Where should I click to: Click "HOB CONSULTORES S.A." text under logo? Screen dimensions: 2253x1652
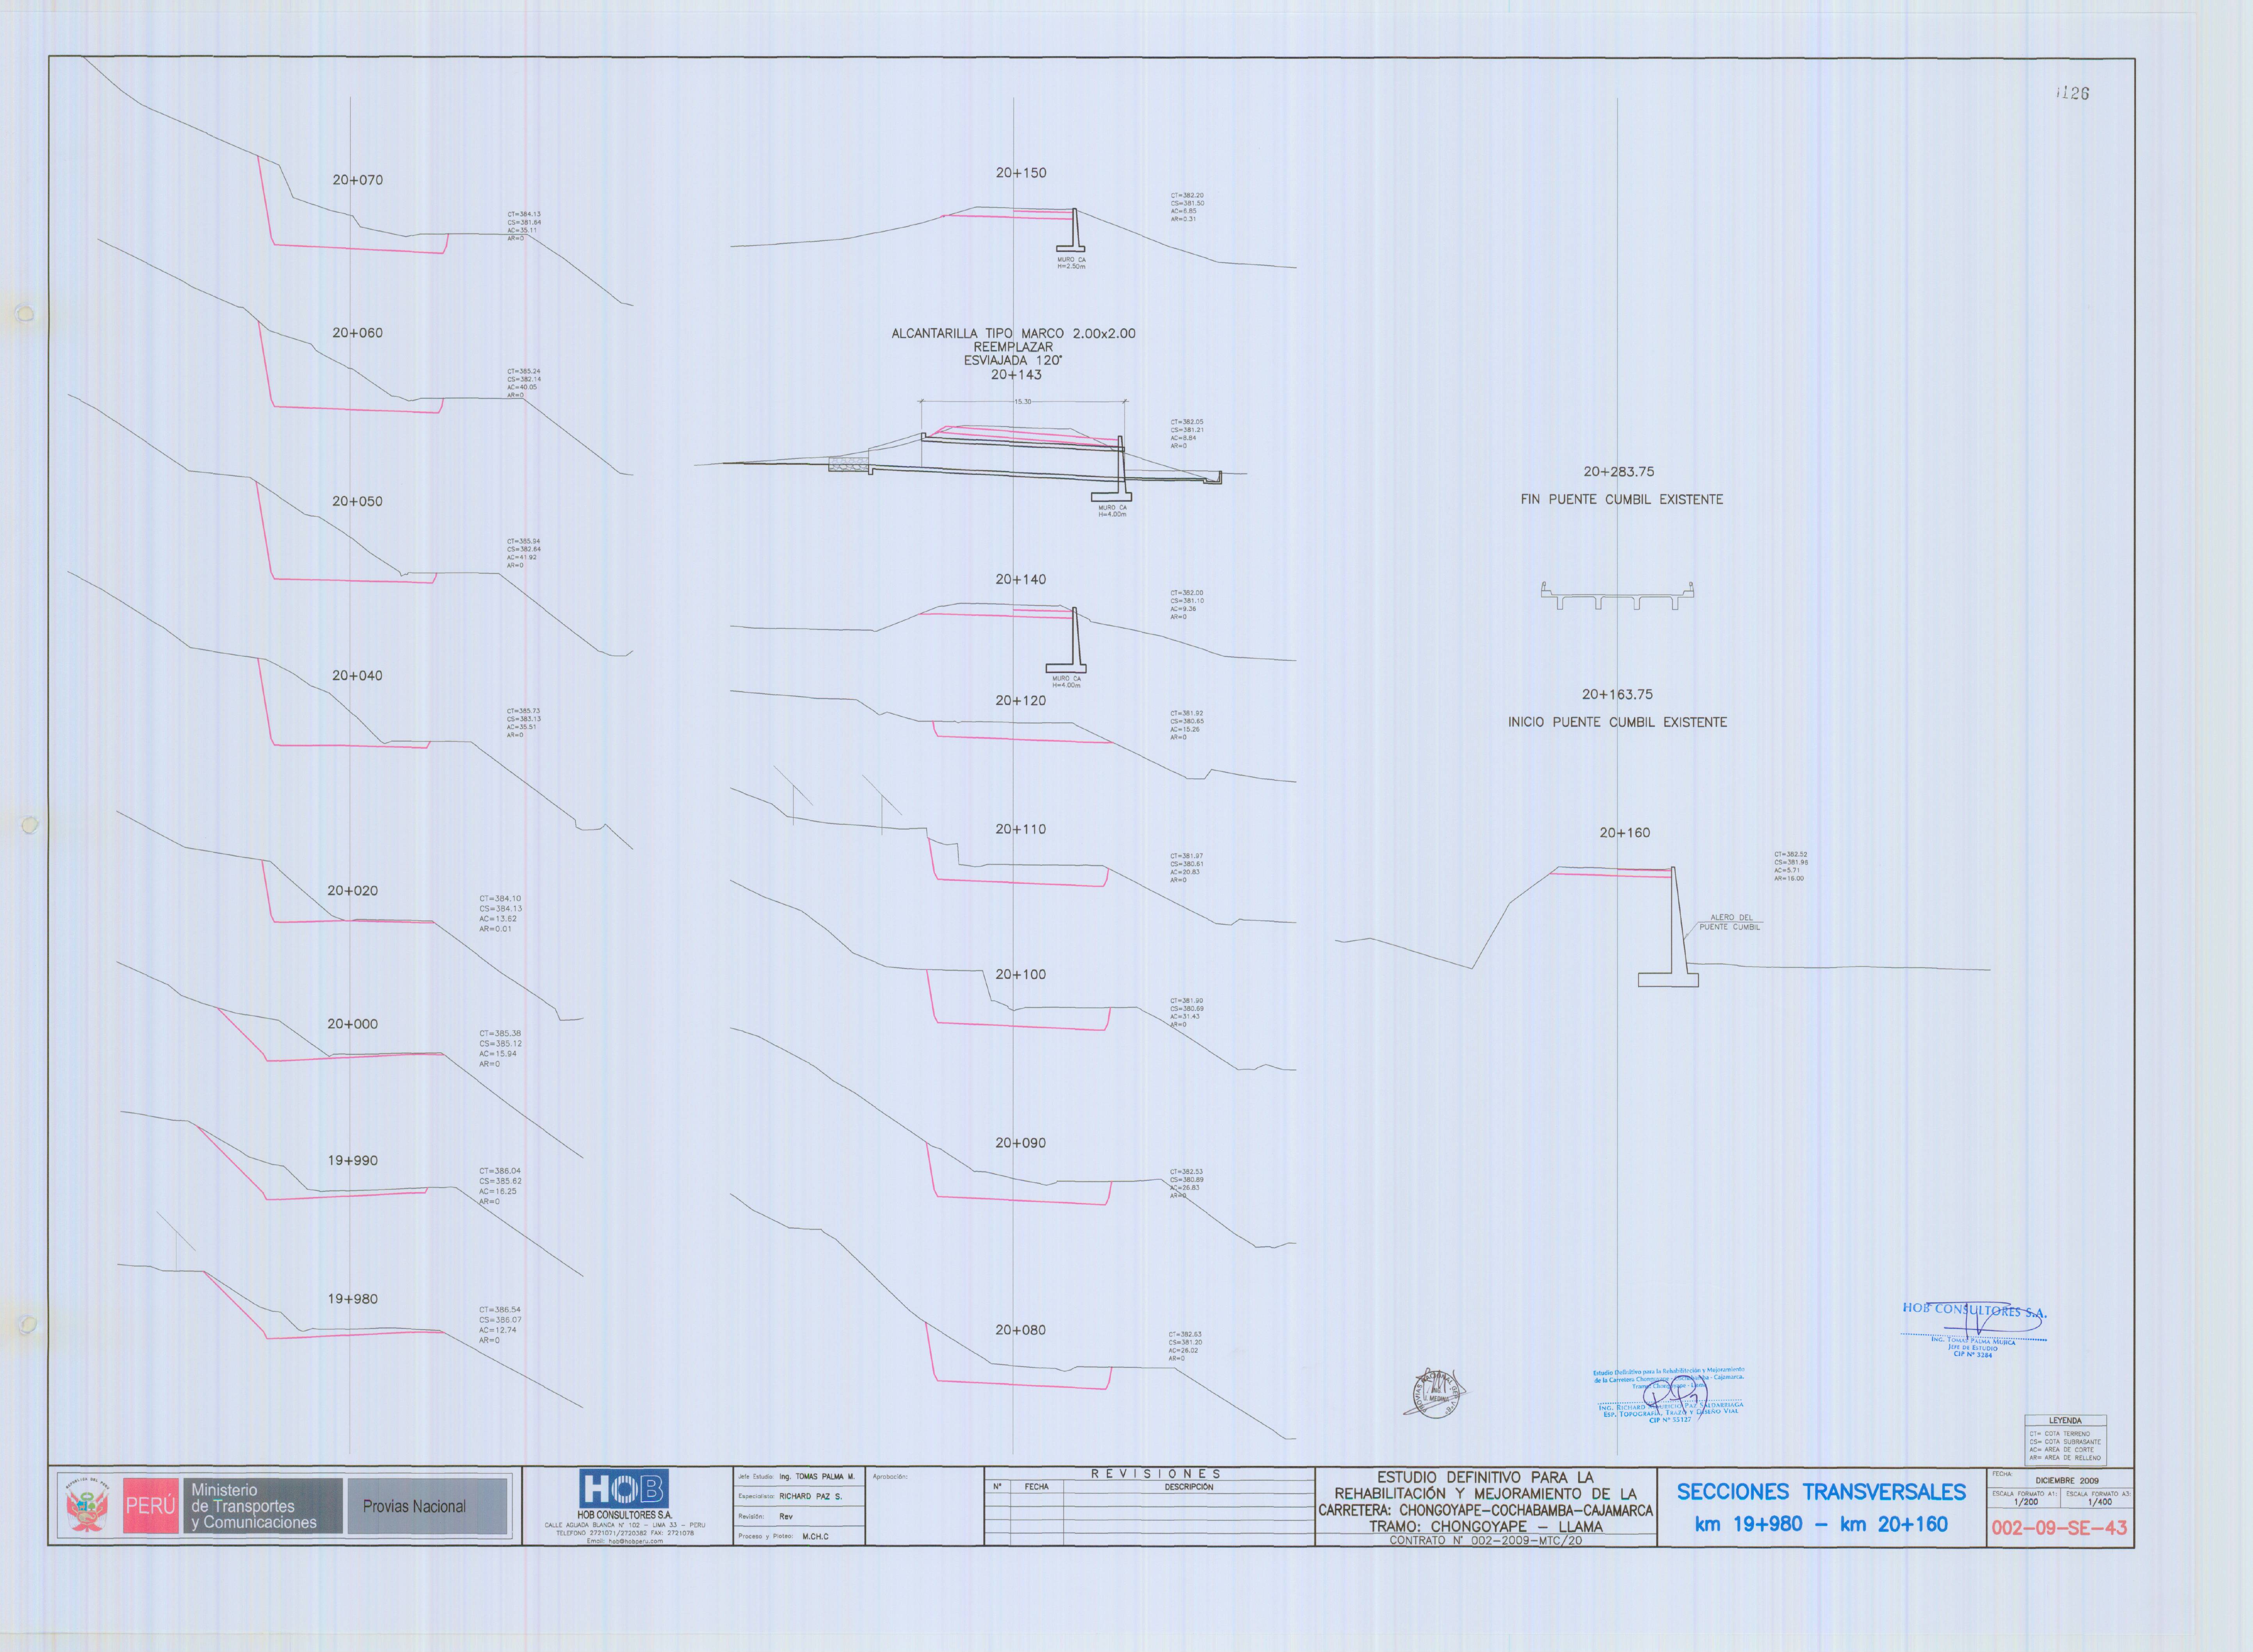coord(624,1515)
